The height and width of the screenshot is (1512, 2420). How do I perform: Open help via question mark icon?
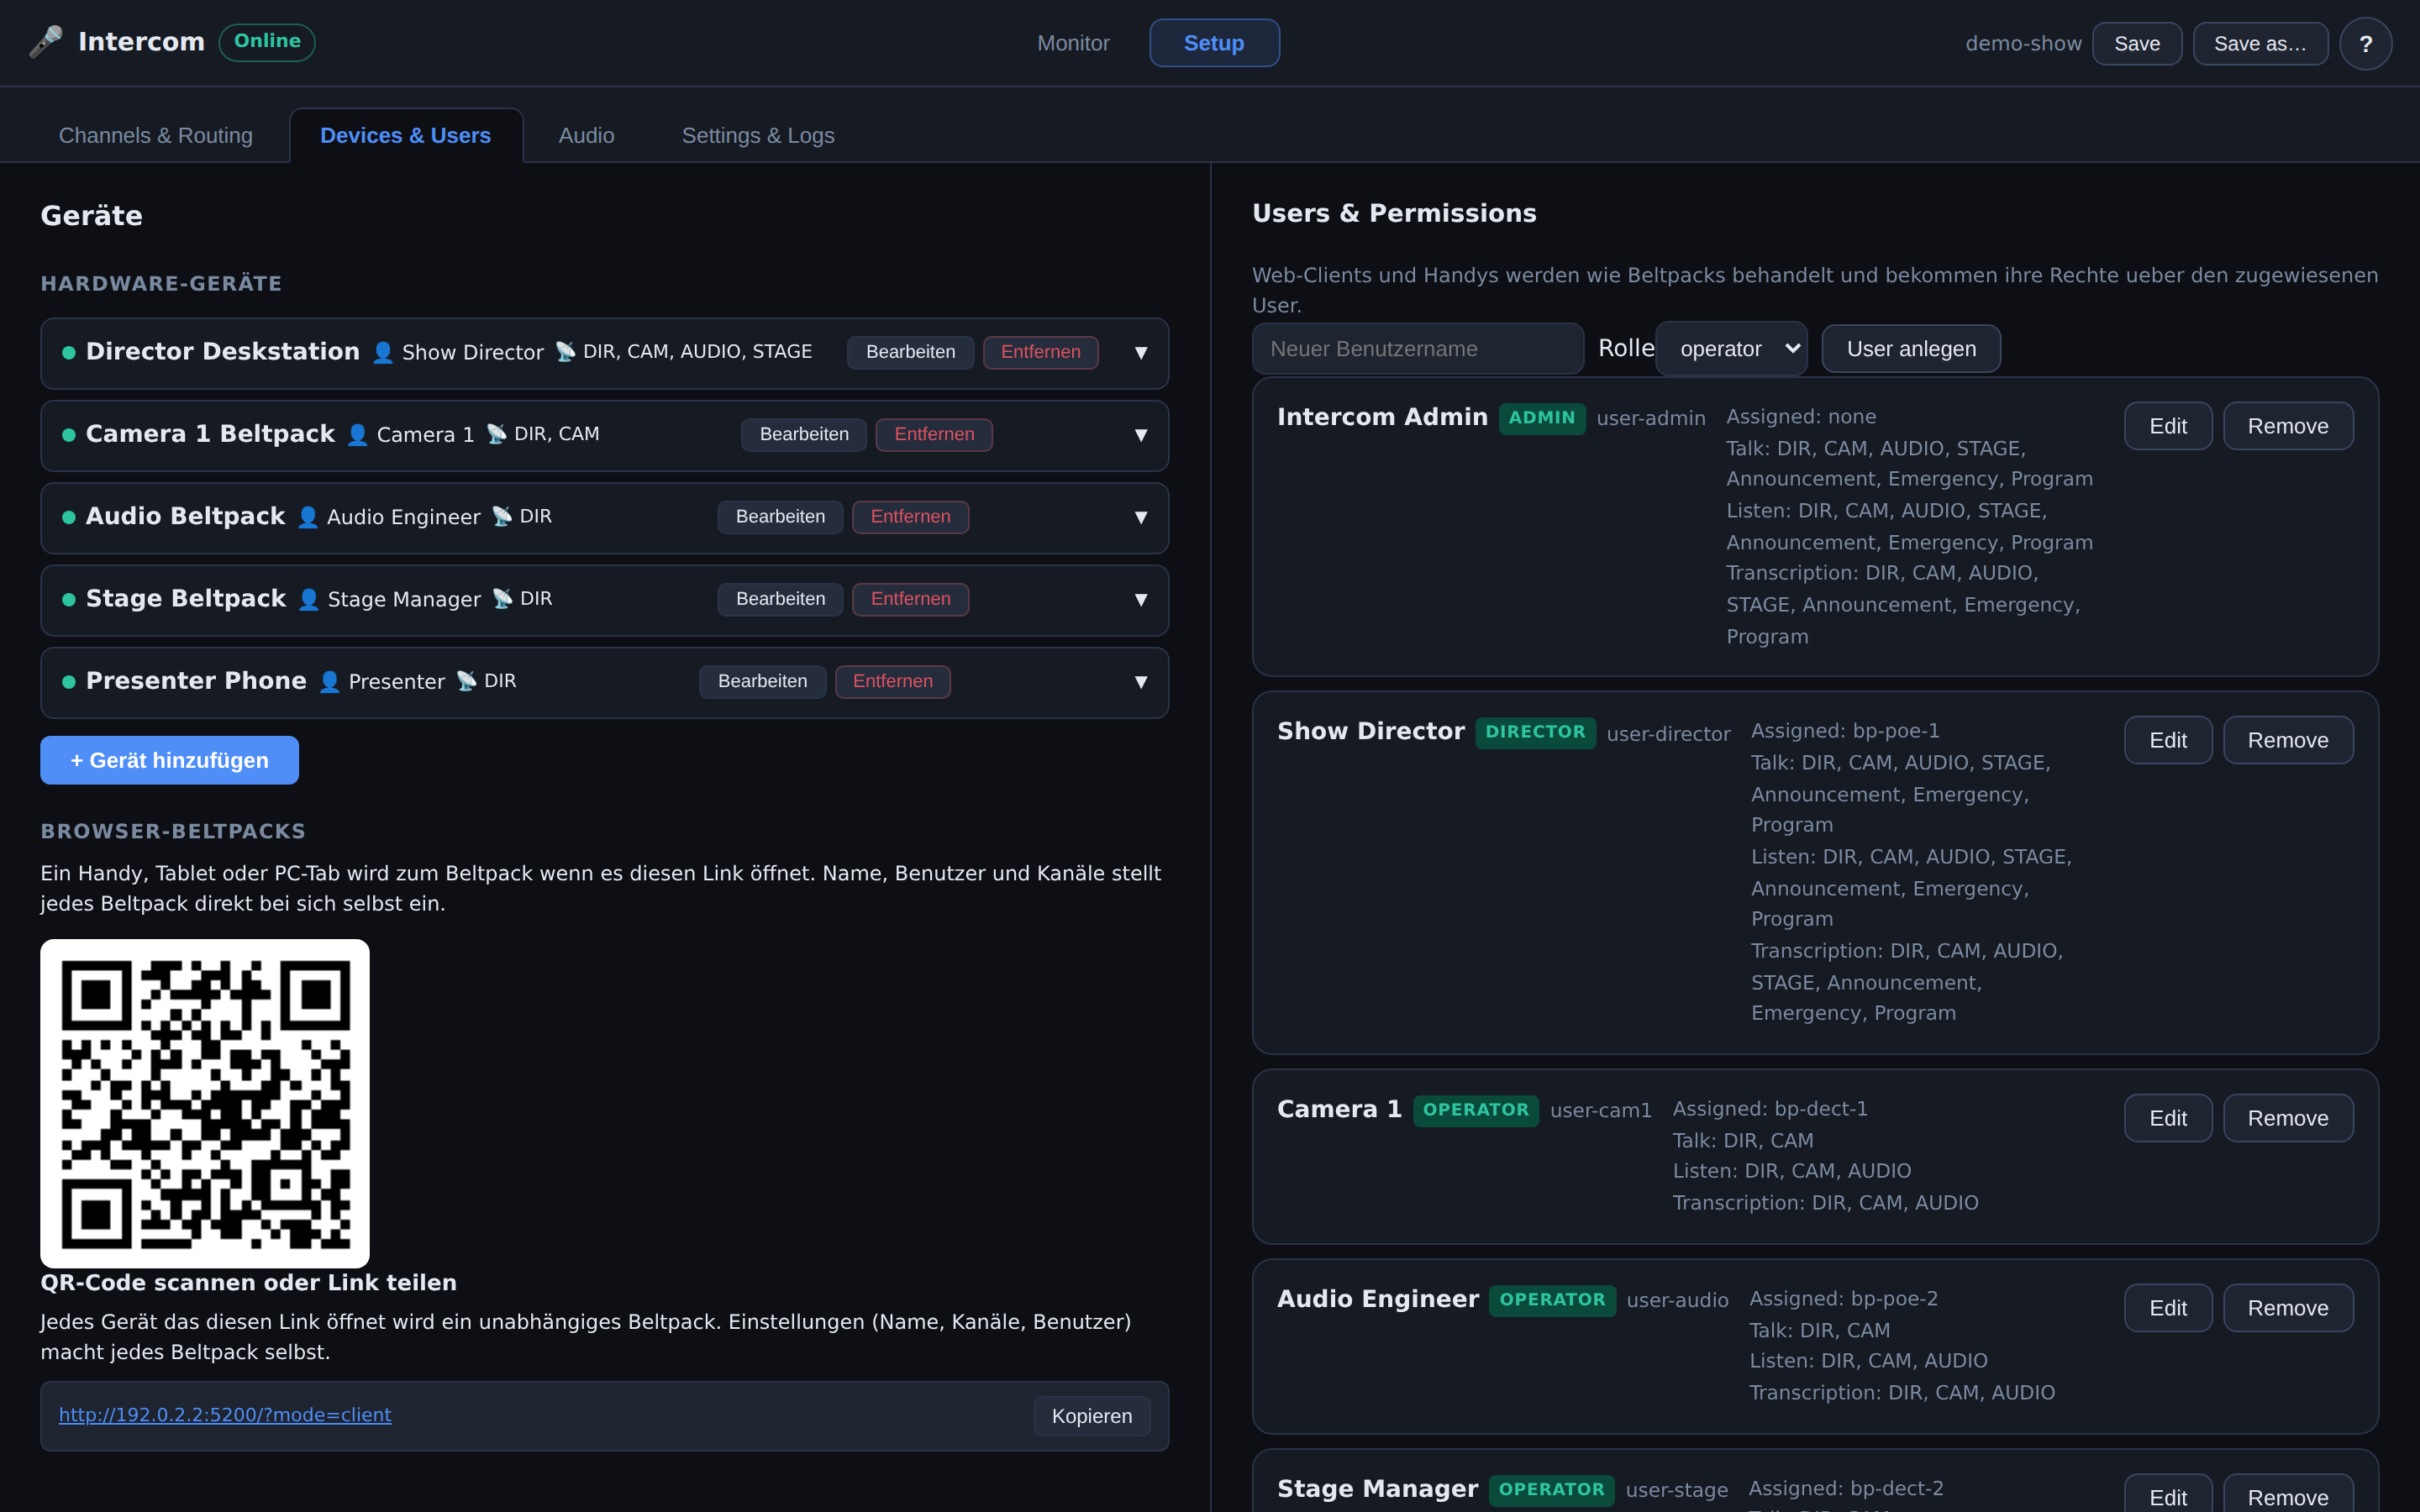(x=2365, y=44)
